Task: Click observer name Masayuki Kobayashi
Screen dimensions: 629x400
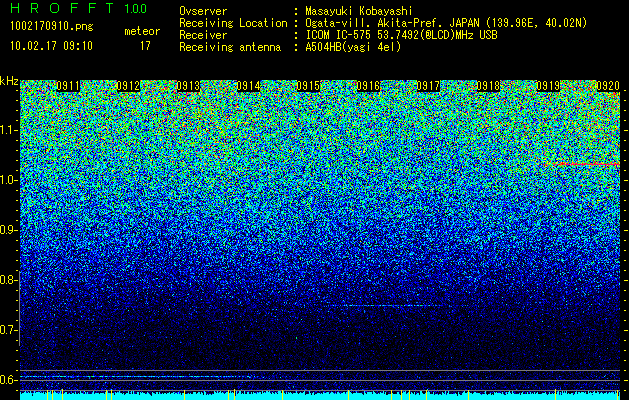Action: tap(359, 11)
